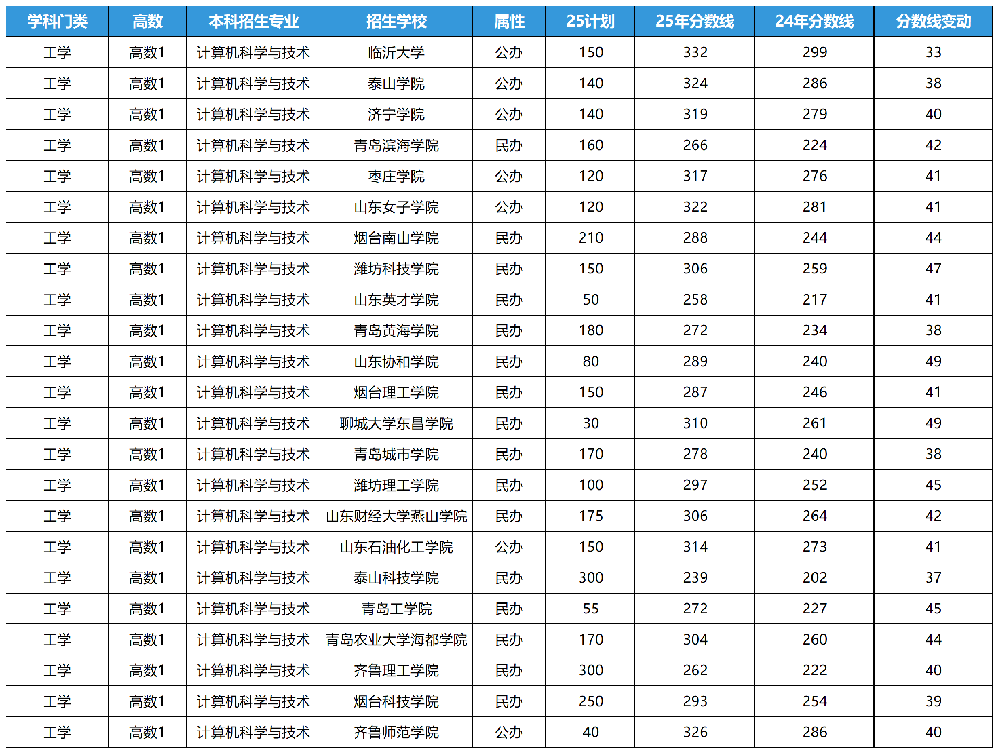Select the 分数线变动 header cell
1000x755 pixels.
click(933, 21)
